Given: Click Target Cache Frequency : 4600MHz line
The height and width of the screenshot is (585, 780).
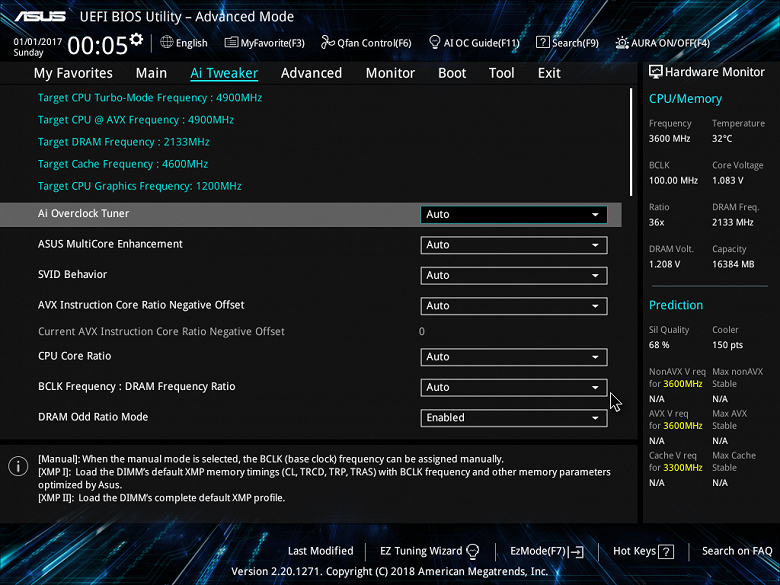Looking at the screenshot, I should [123, 164].
